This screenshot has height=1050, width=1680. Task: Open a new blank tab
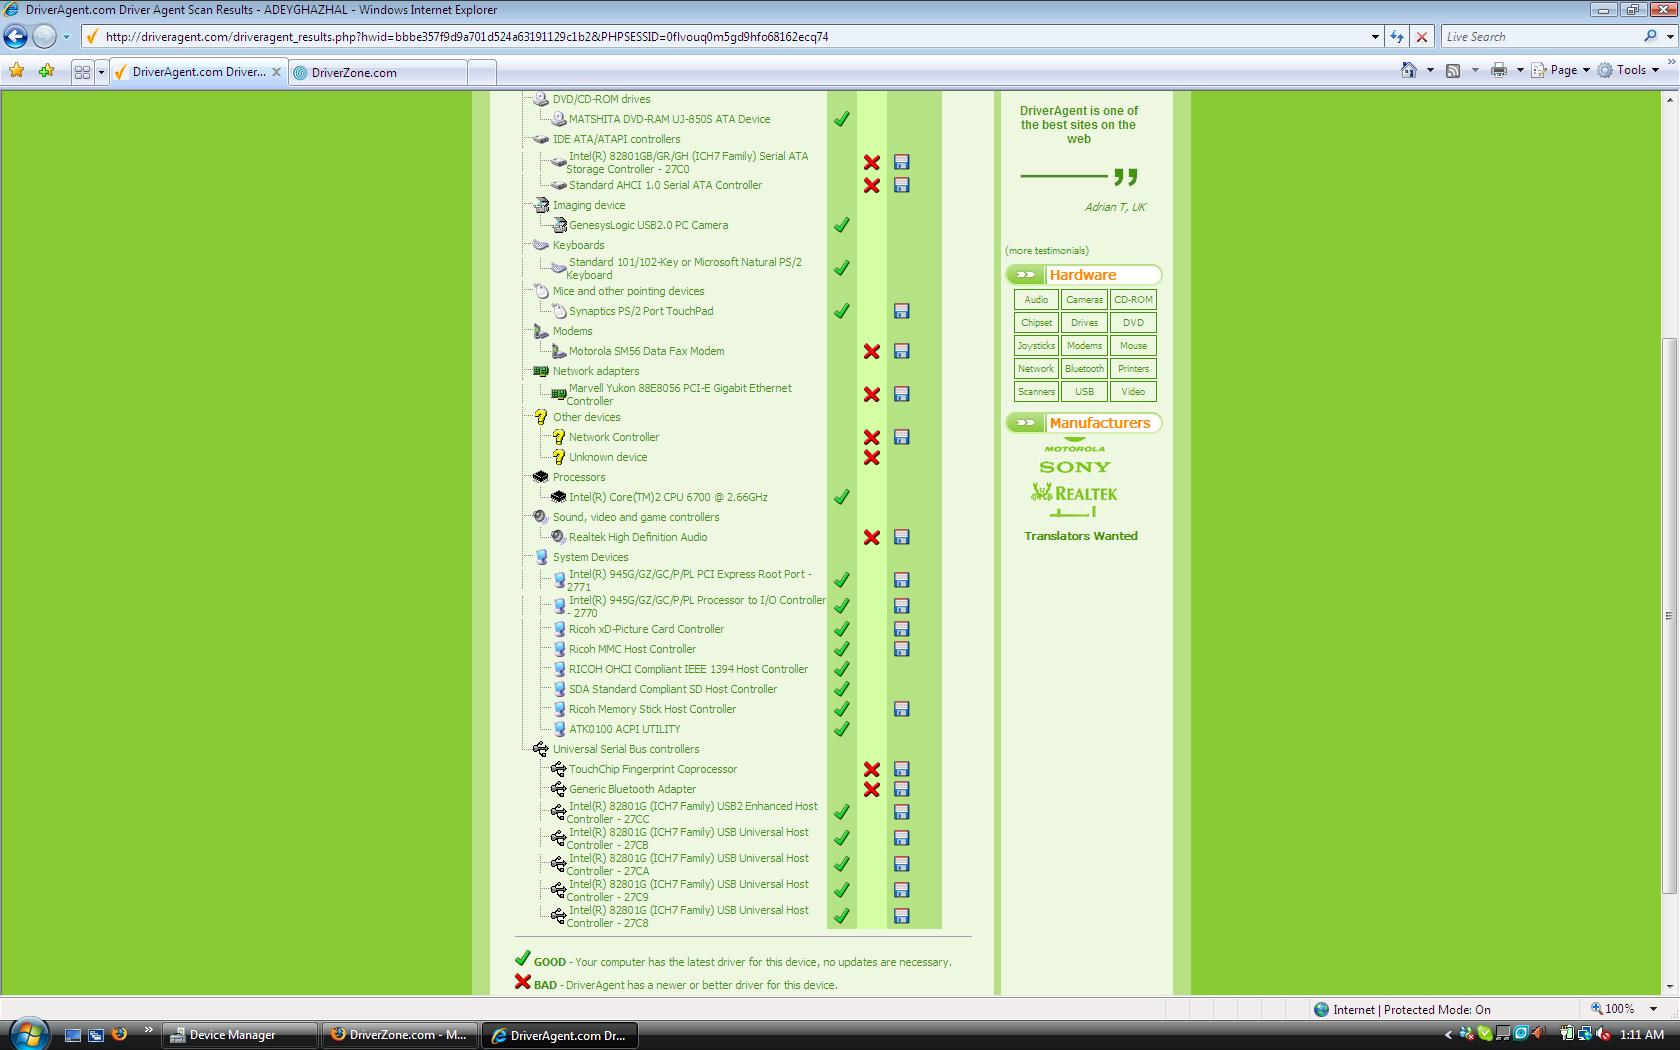coord(481,72)
